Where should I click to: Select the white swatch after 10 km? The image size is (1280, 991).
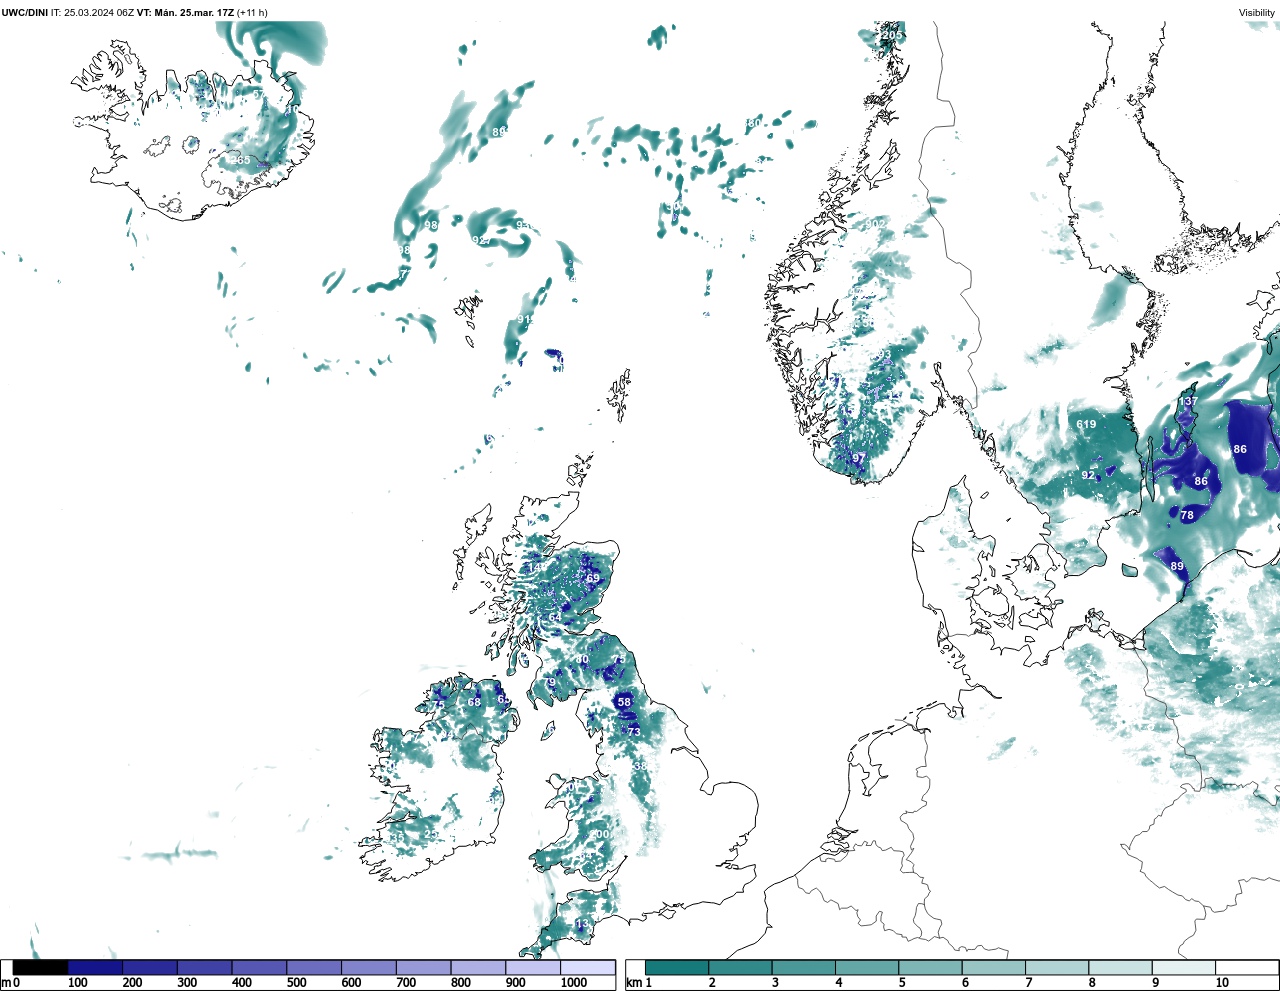1247,968
